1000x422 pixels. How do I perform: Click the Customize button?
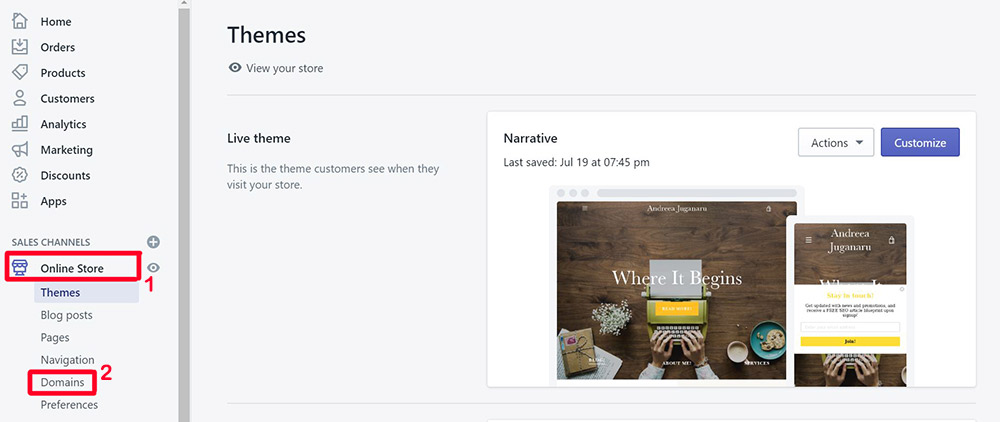(x=920, y=143)
